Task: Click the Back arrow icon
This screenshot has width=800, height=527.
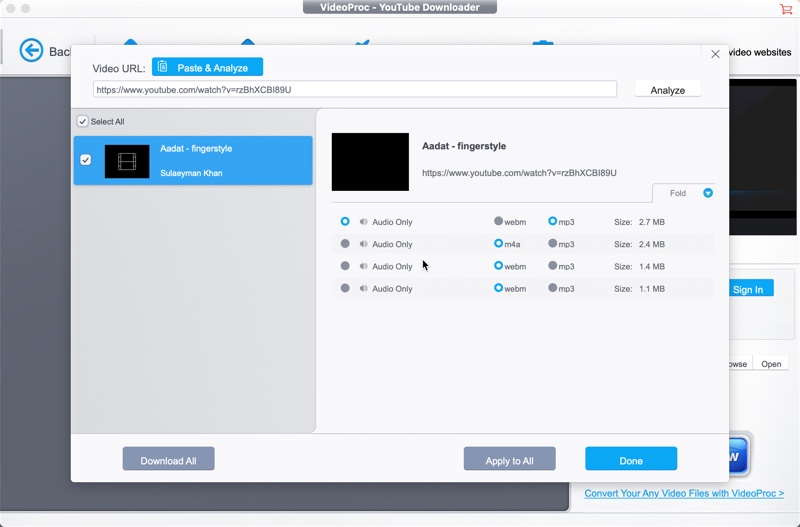Action: pyautogui.click(x=31, y=51)
